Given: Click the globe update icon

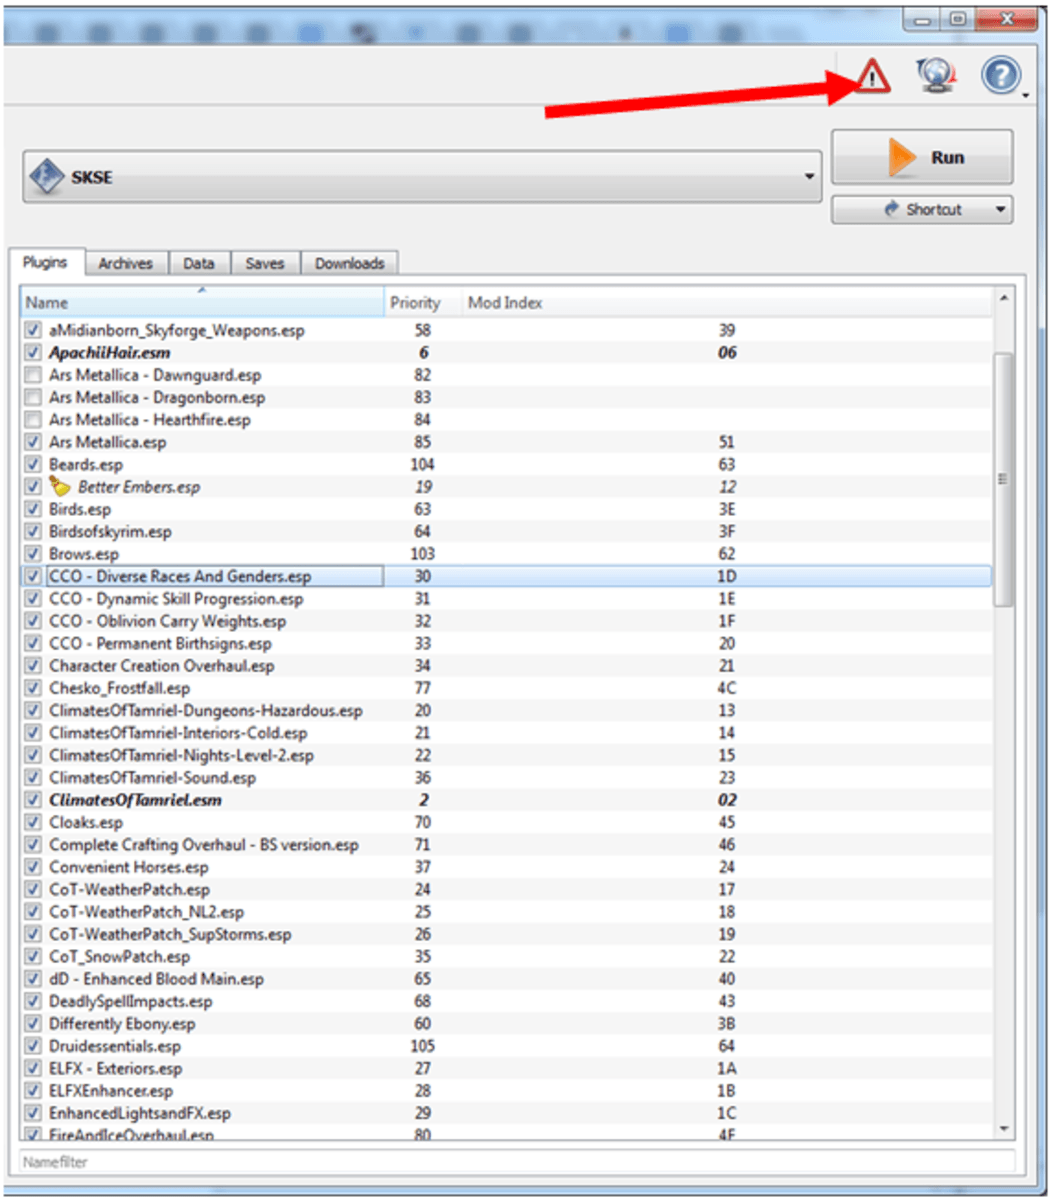Looking at the screenshot, I should [x=935, y=76].
